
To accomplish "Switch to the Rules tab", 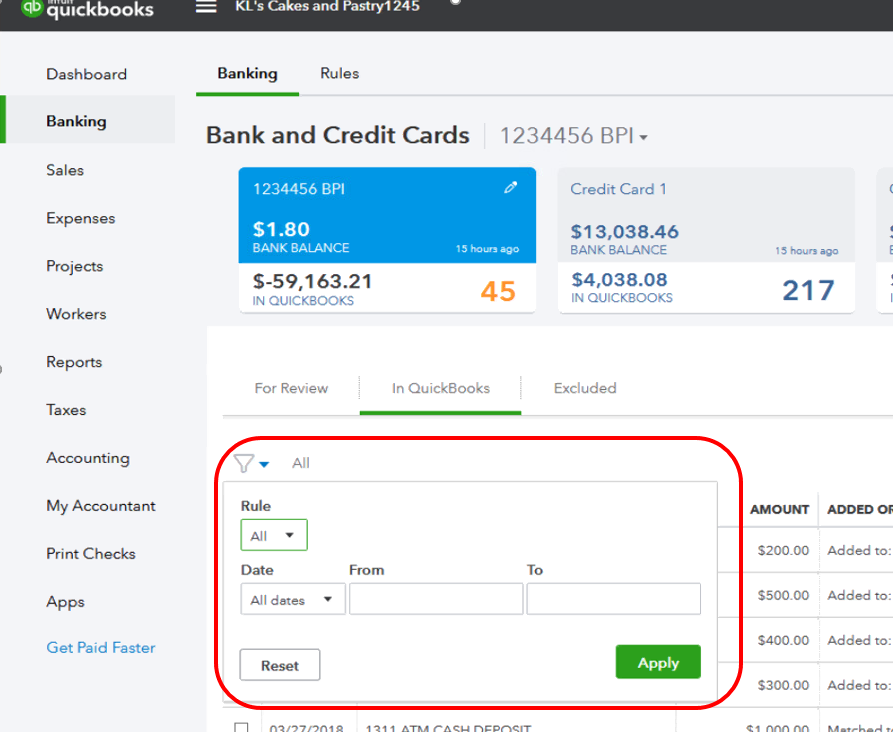I will [x=339, y=73].
